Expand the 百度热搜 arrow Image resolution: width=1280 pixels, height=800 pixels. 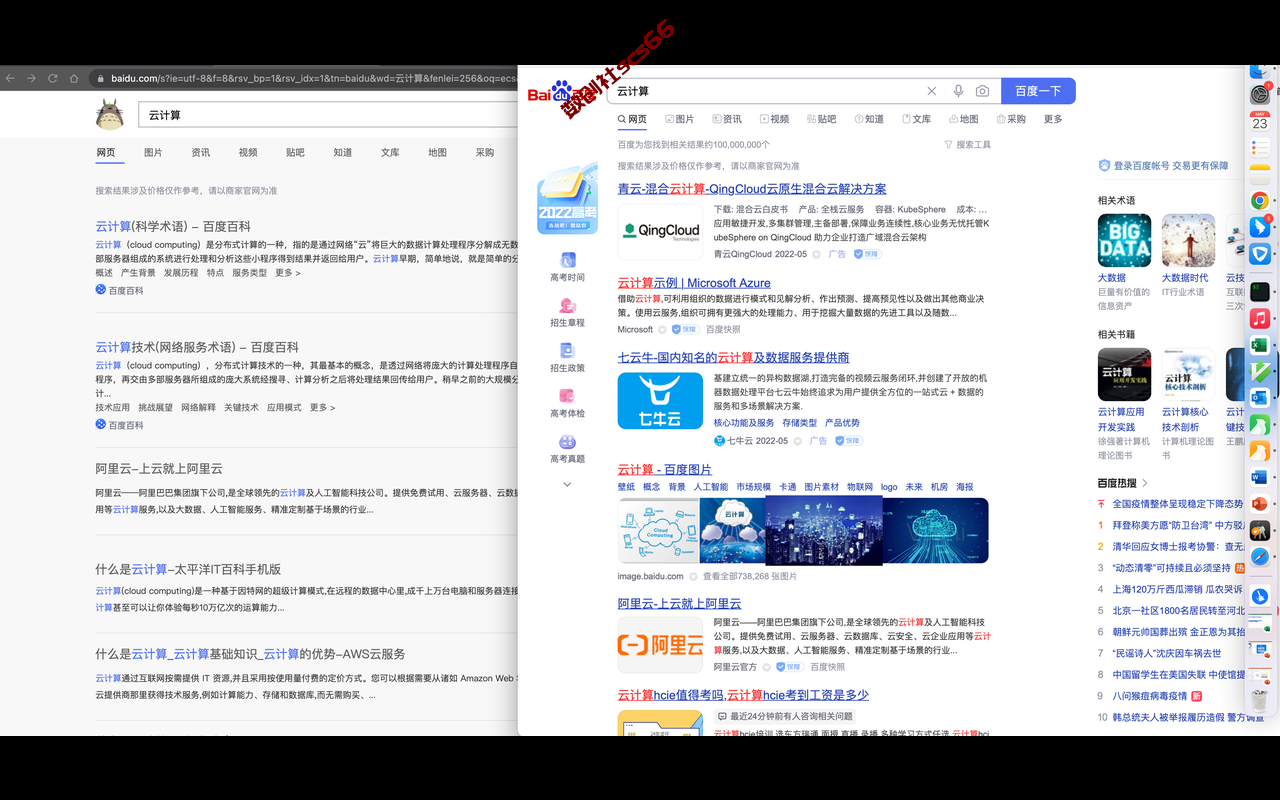(1145, 483)
